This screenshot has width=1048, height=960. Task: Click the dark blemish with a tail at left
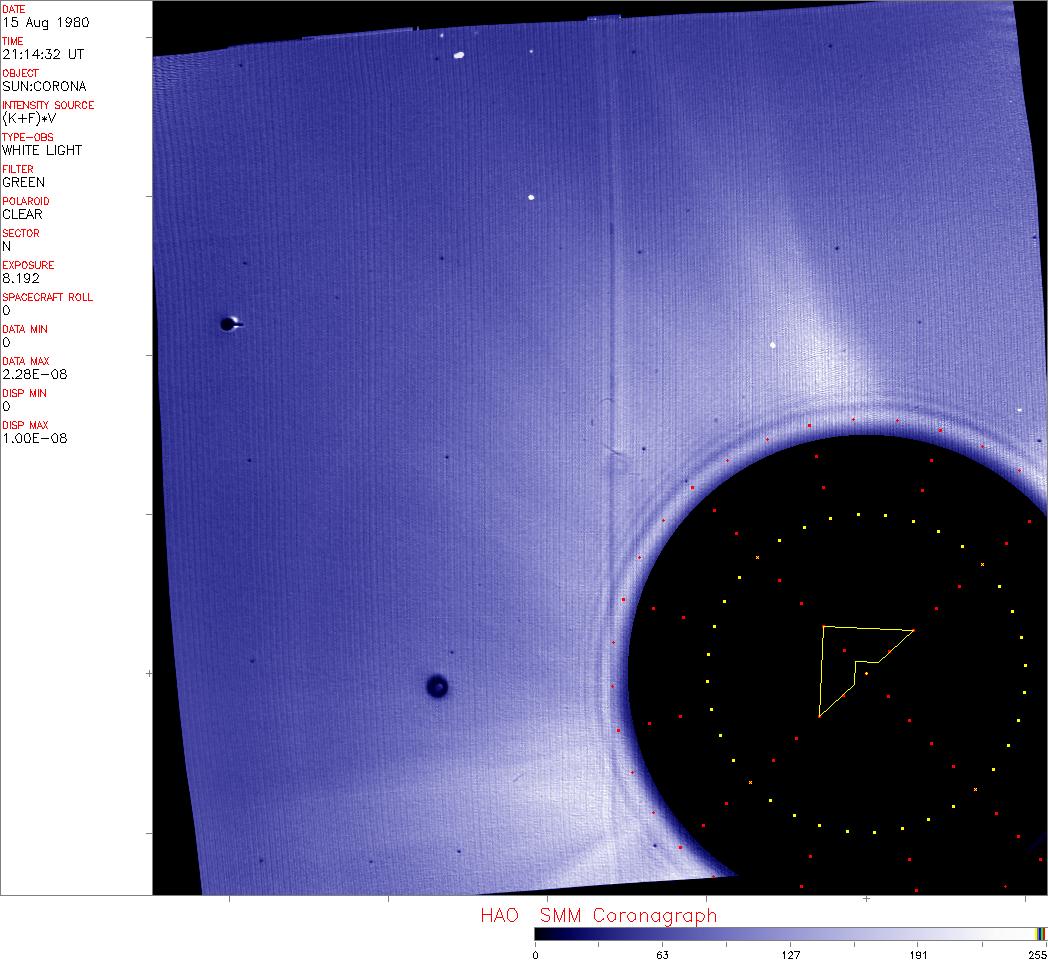(229, 323)
